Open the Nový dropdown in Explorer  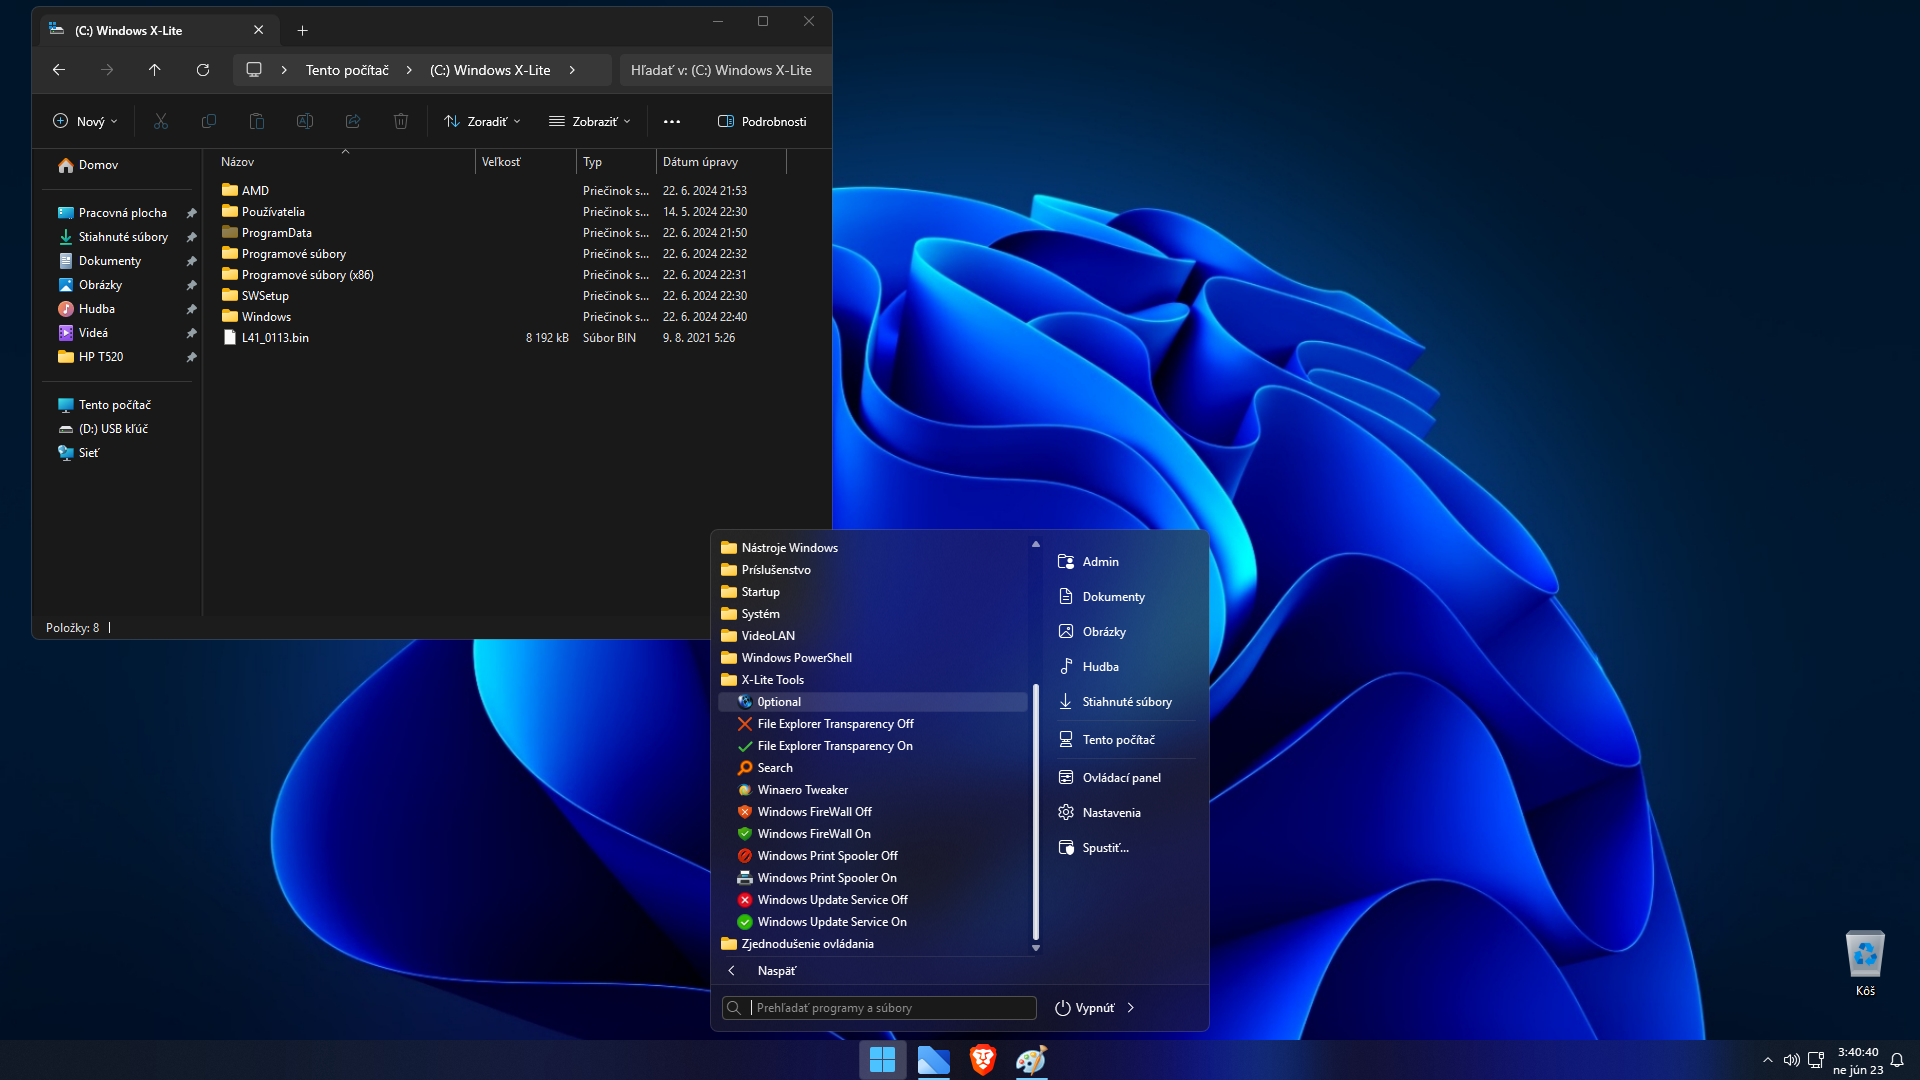85,121
